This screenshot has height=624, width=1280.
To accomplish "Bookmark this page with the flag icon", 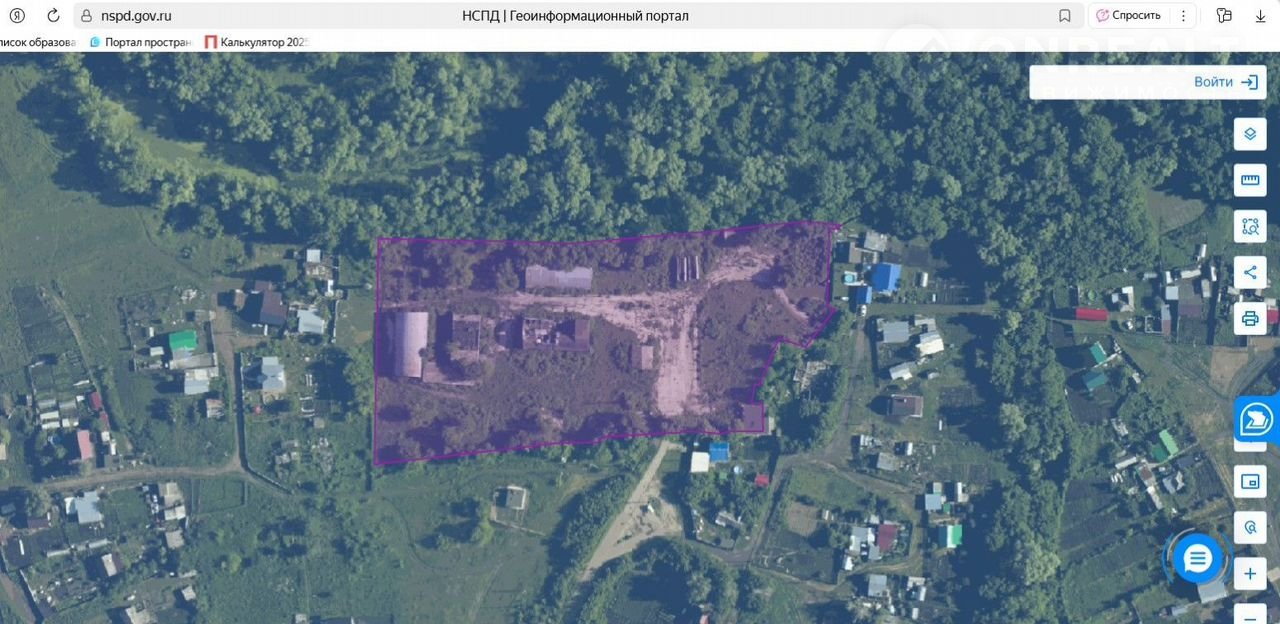I will coord(1065,16).
